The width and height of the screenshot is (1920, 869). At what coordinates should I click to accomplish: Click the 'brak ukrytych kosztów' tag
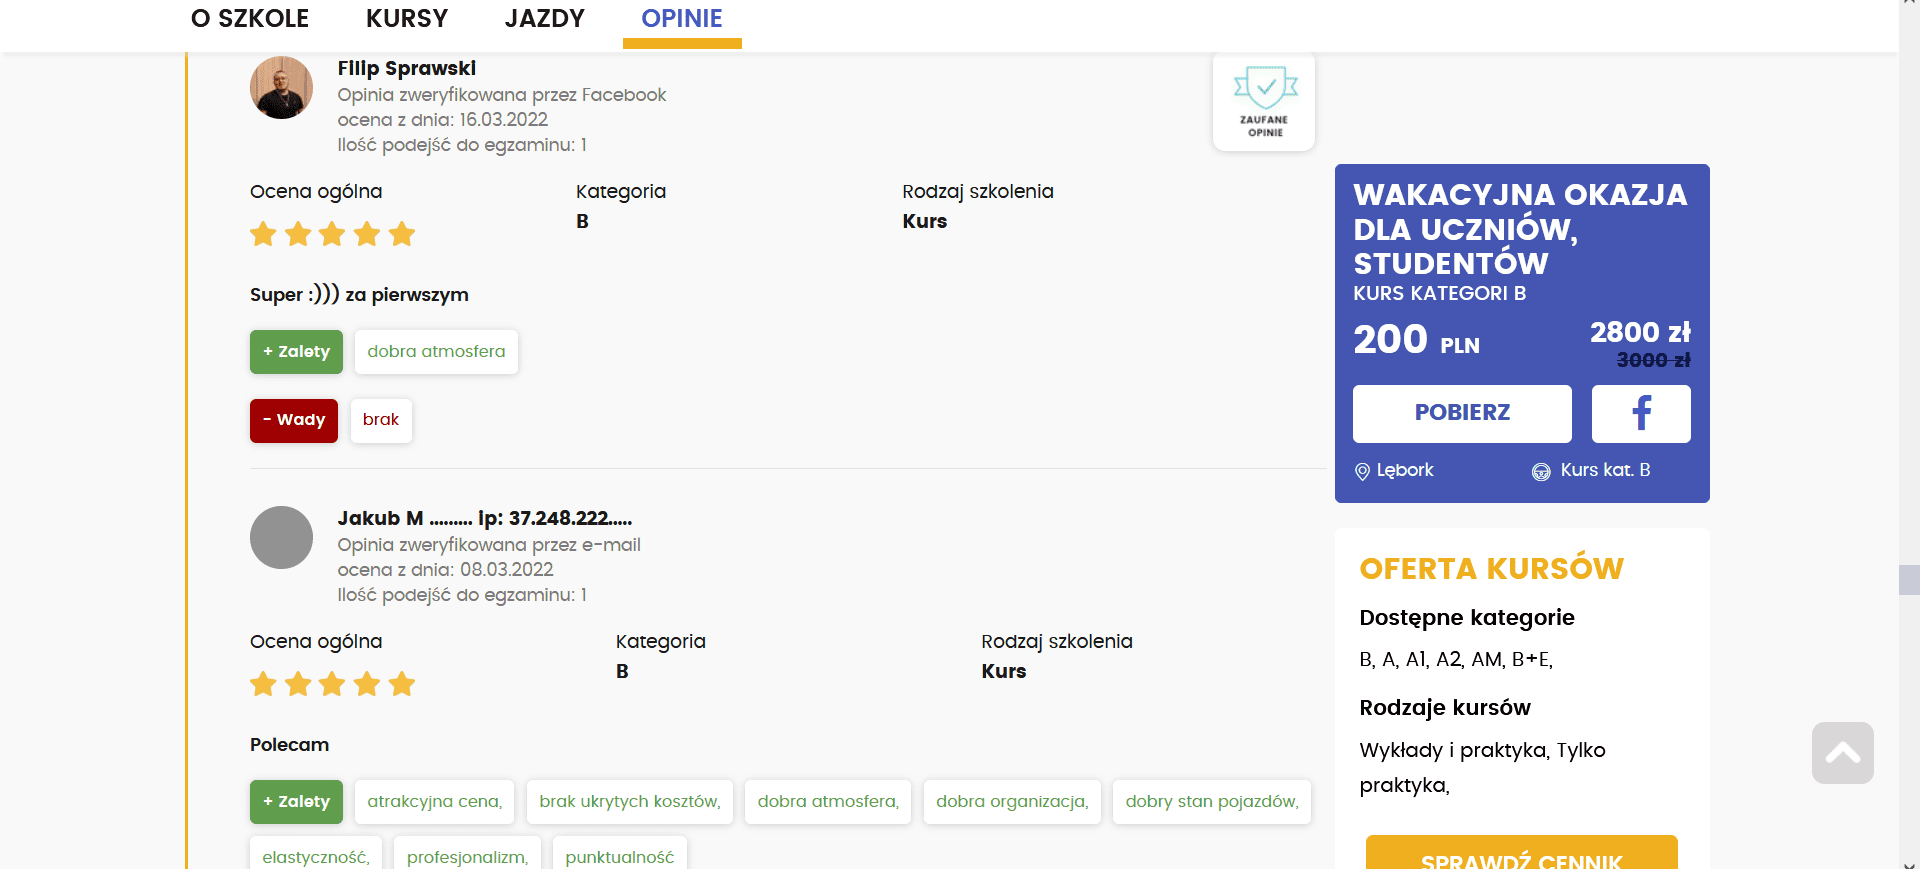click(629, 802)
